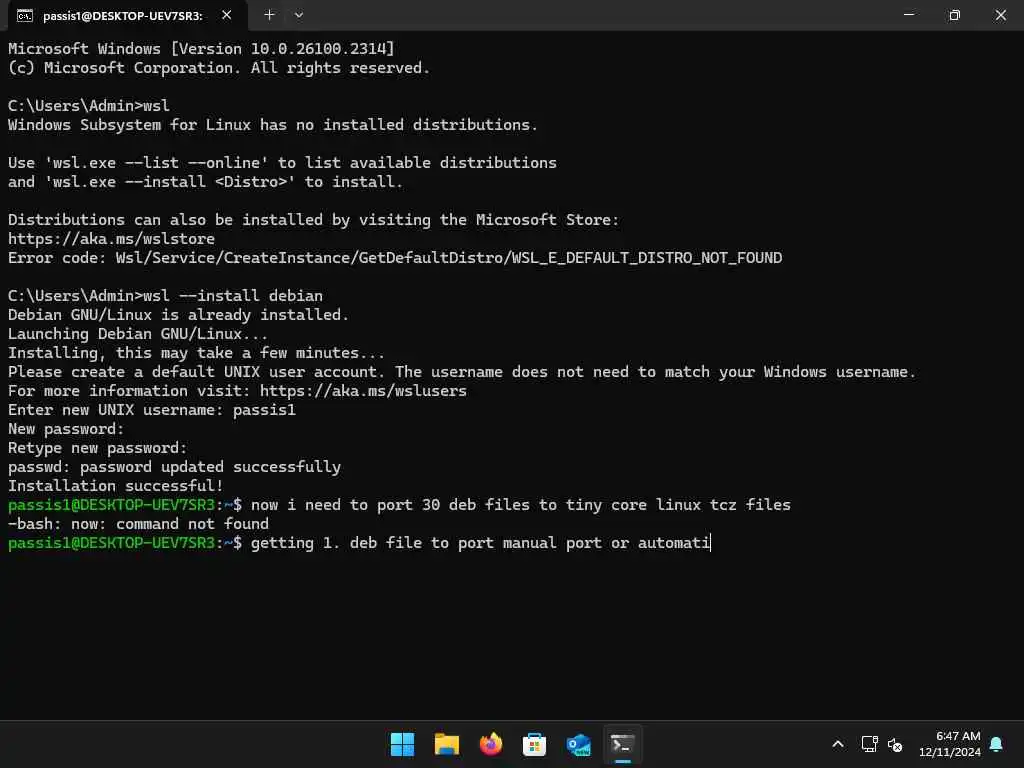Open Microsoft Store from the taskbar
The image size is (1024, 768).
pos(534,744)
